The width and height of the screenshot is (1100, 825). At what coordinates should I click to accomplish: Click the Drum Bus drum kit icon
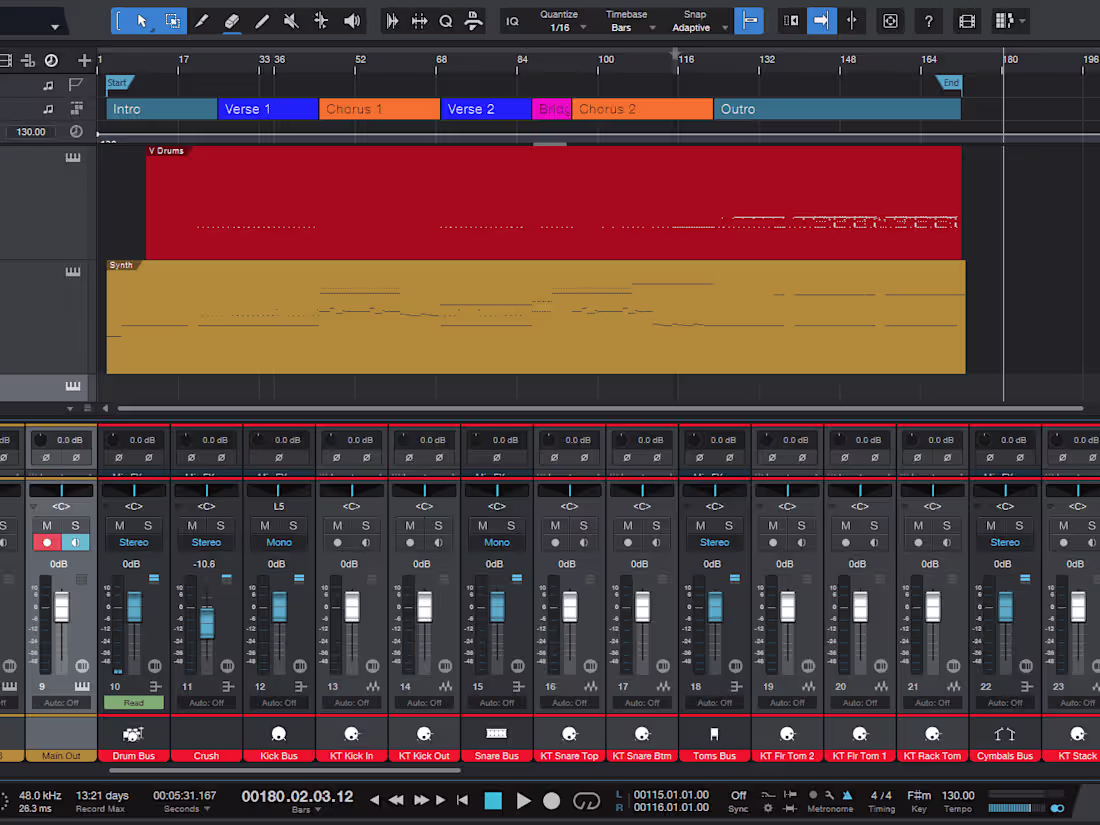click(x=133, y=734)
